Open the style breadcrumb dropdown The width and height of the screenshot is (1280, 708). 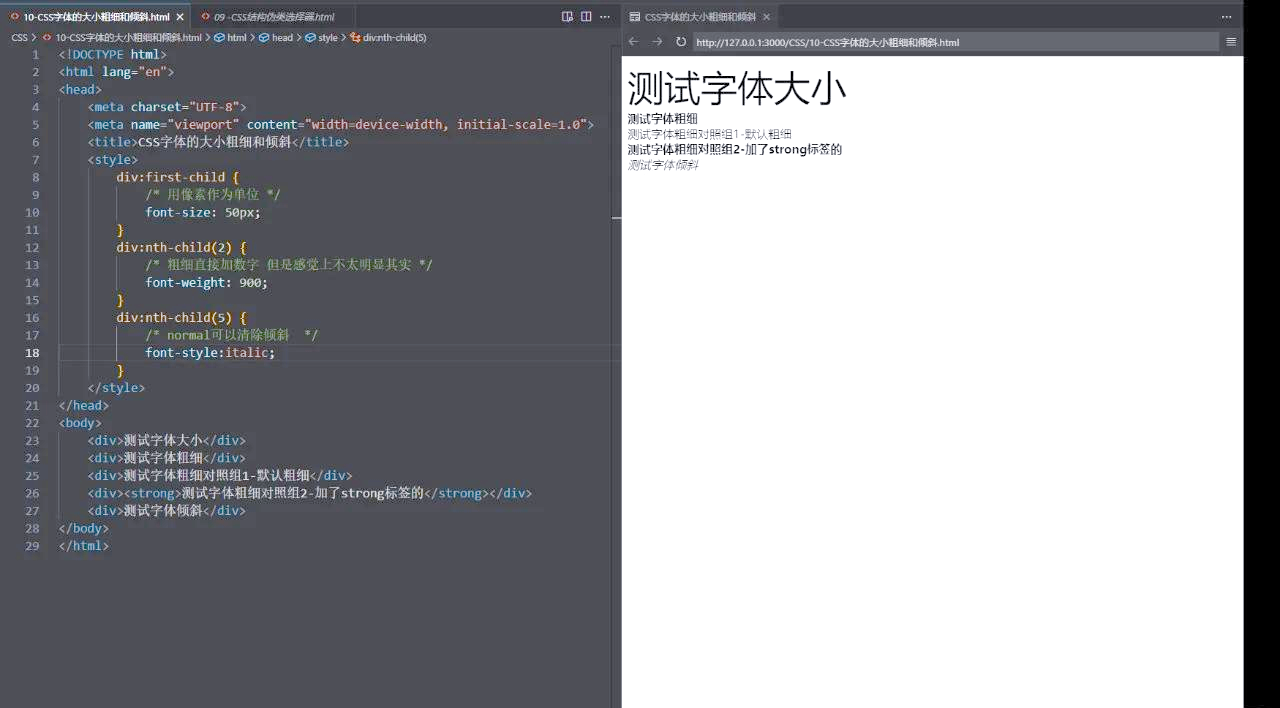328,37
